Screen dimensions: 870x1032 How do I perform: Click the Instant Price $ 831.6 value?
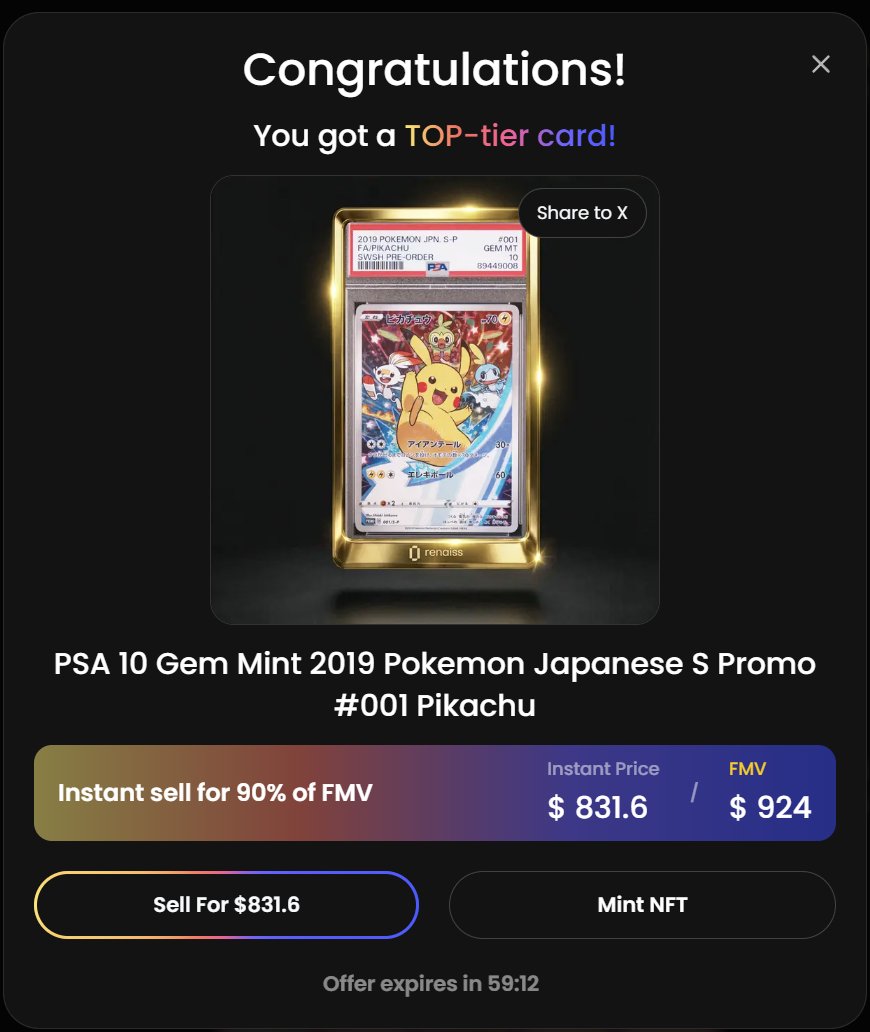(598, 808)
